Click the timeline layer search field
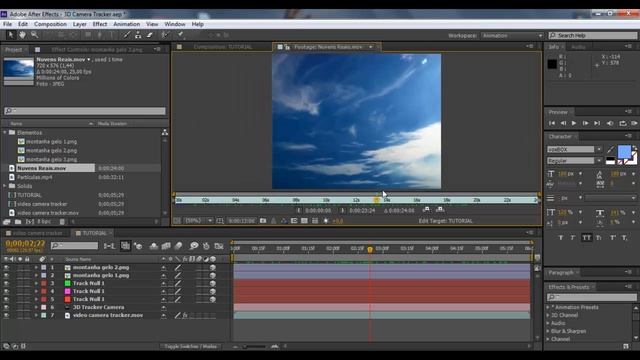 [74, 246]
